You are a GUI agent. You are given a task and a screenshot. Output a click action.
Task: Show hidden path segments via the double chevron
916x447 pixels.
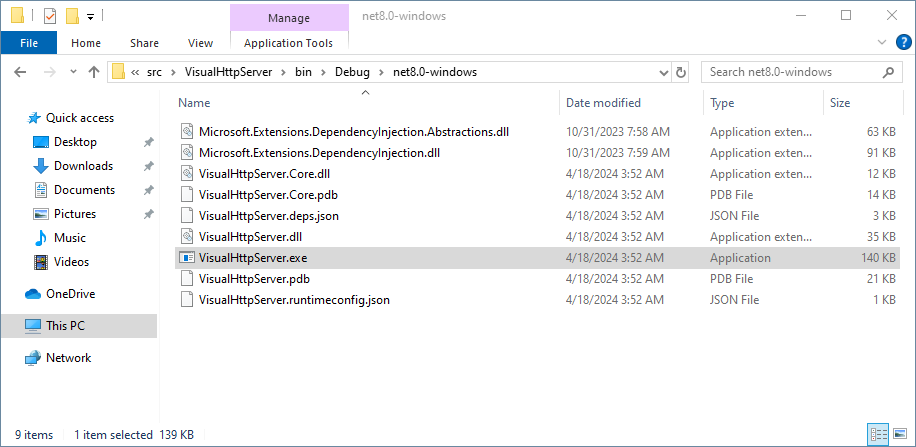tap(135, 72)
